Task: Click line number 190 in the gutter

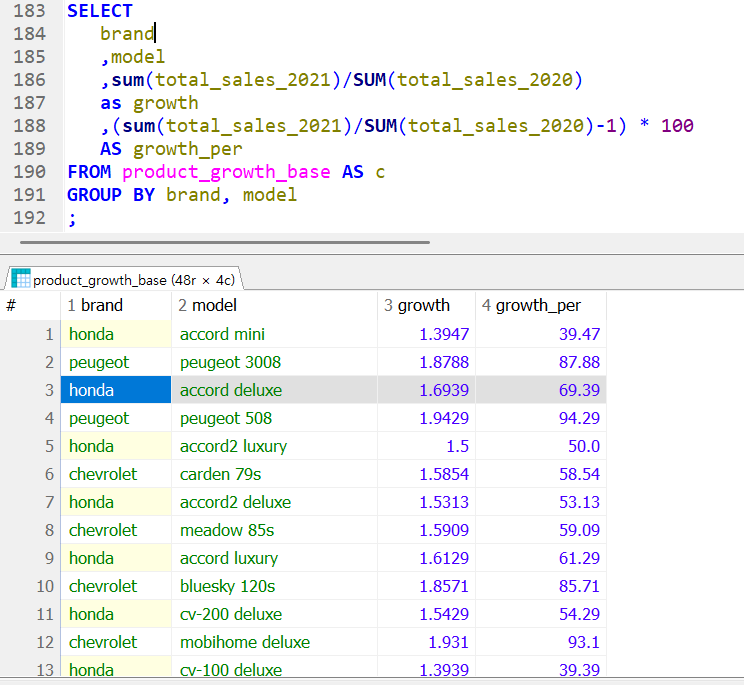Action: 29,172
